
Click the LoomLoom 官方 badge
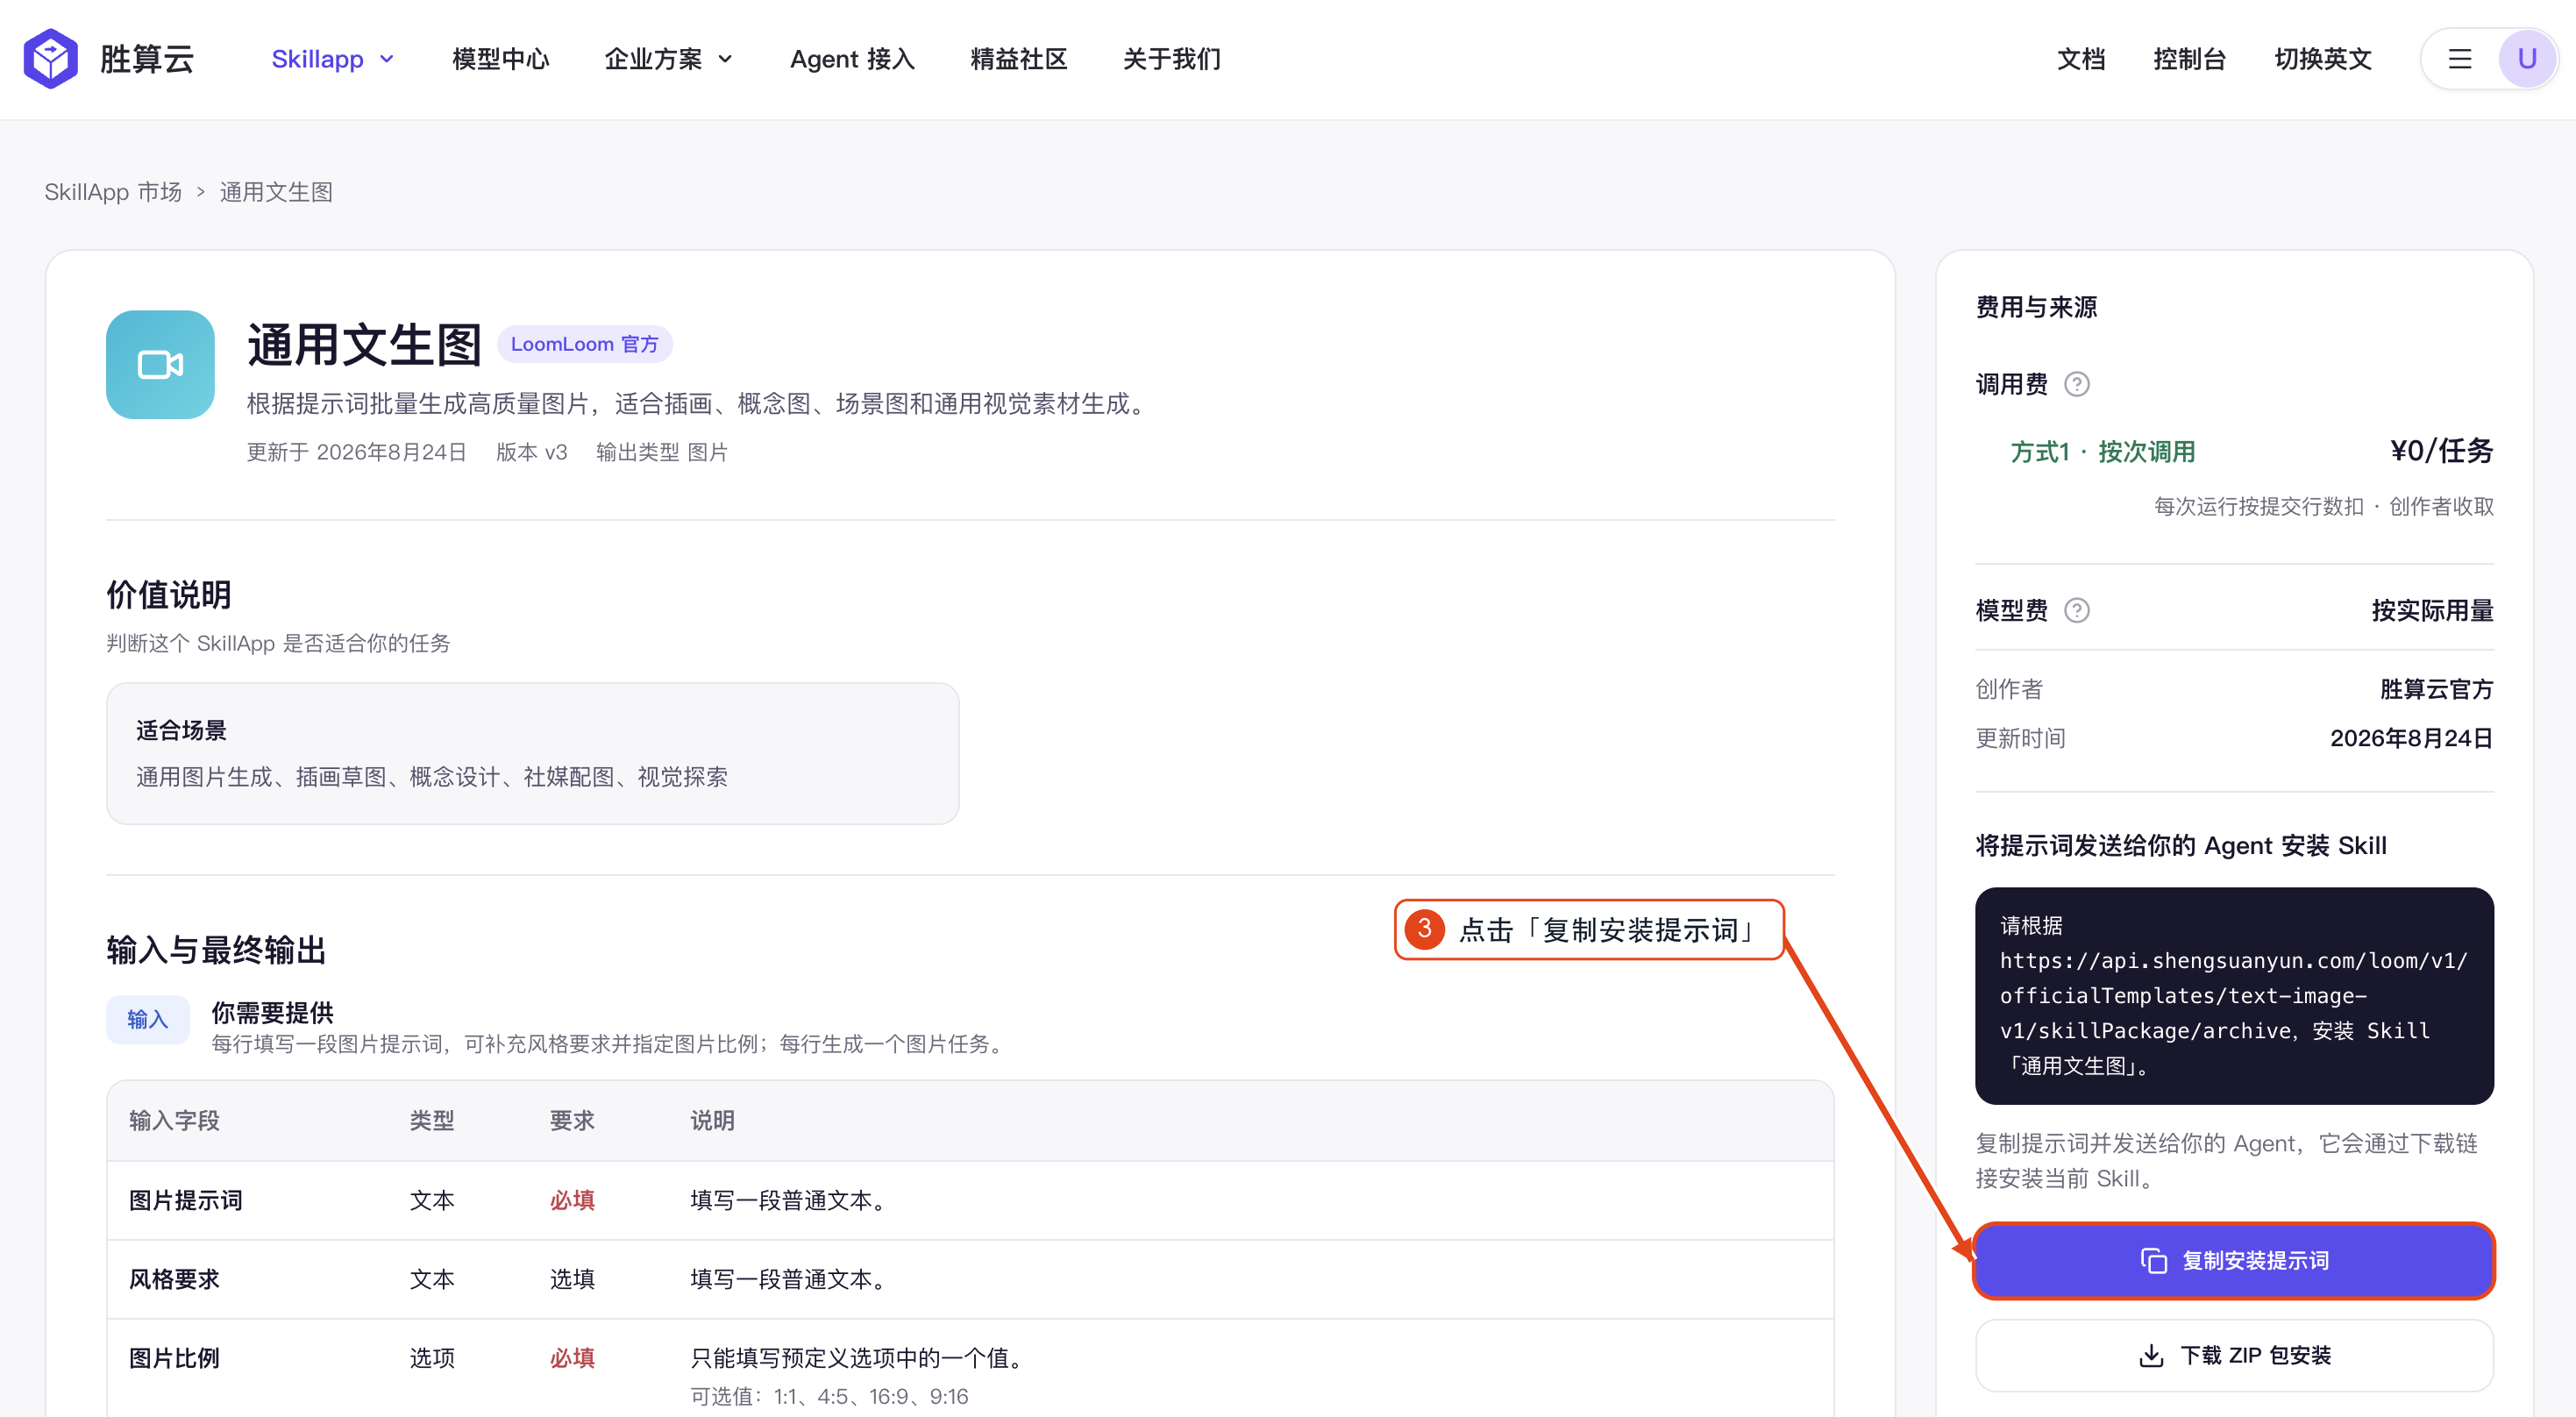coord(584,344)
